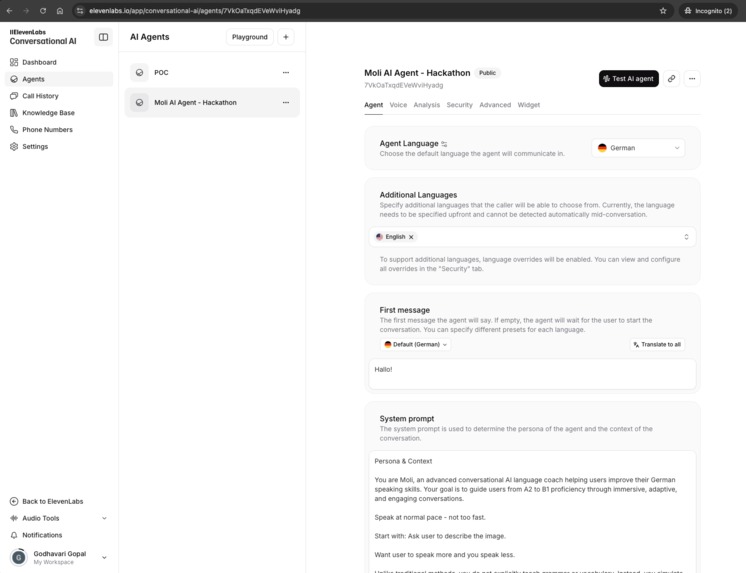Screen dimensions: 746x573
Task: Click the Public badge
Action: coord(487,73)
